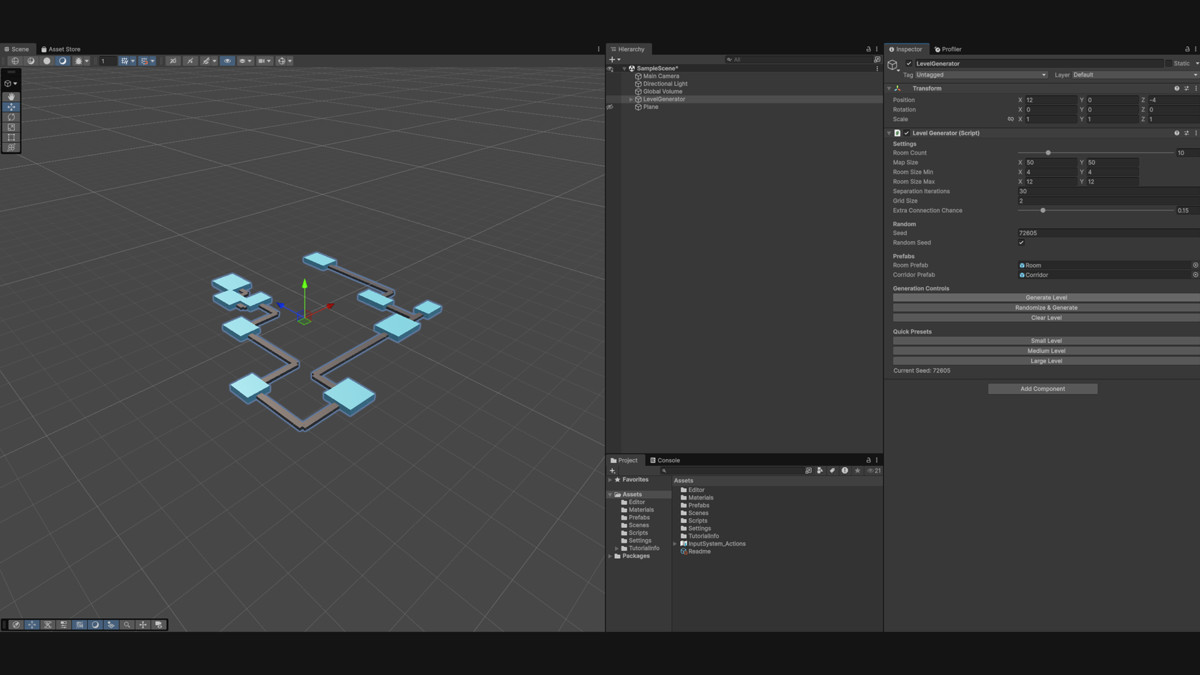Collapse the Transform component
Screen dimensions: 1200x675
(x=889, y=88)
